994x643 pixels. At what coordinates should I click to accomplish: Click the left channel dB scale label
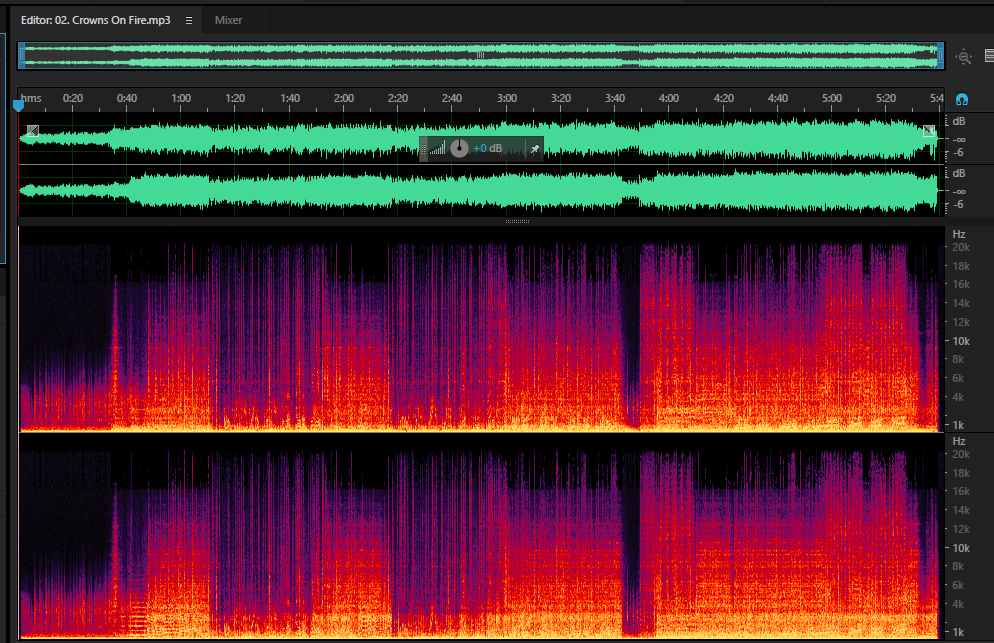[958, 121]
